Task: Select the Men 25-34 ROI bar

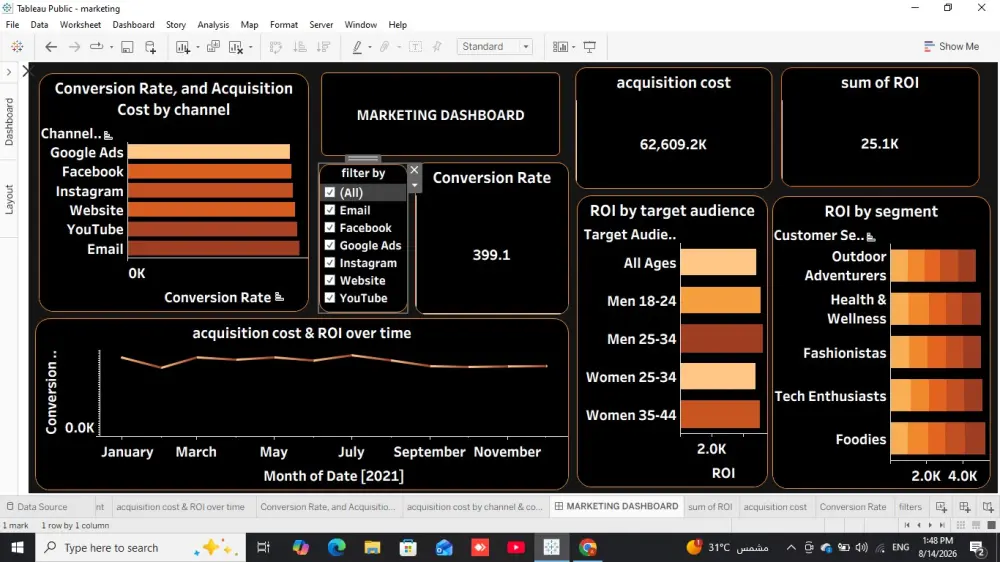Action: click(x=721, y=338)
